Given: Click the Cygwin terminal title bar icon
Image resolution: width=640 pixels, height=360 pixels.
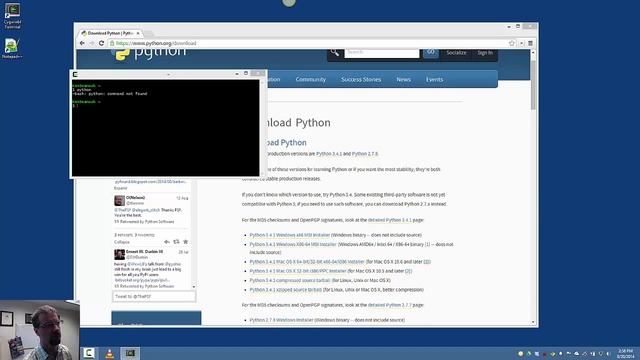Looking at the screenshot, I should (75, 74).
